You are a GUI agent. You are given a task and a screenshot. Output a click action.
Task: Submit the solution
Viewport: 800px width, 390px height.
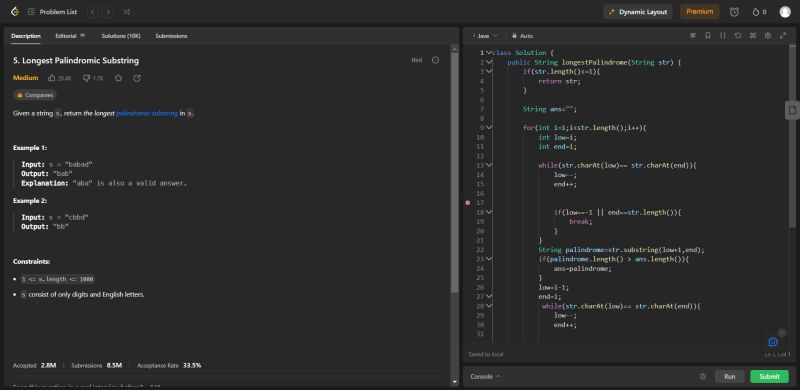pos(769,377)
